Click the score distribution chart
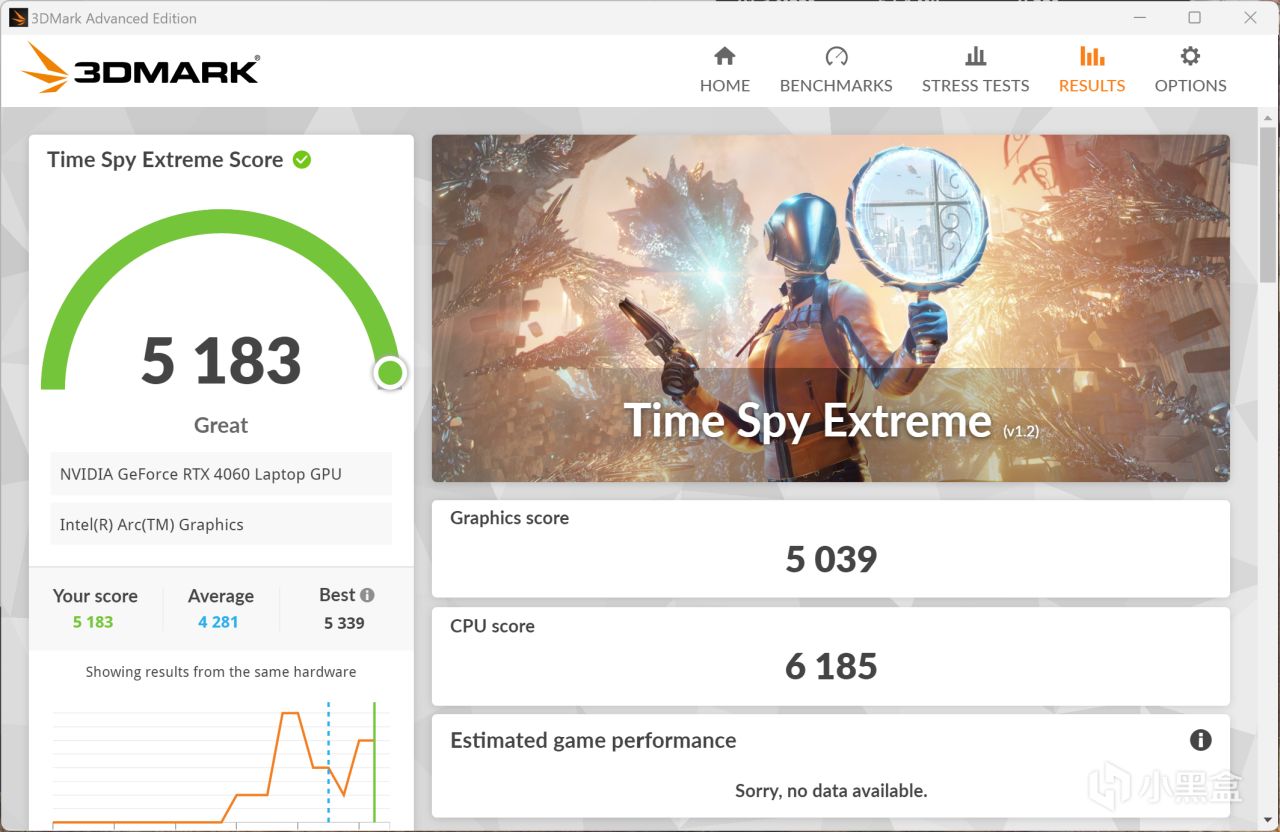The width and height of the screenshot is (1280, 832). point(220,763)
